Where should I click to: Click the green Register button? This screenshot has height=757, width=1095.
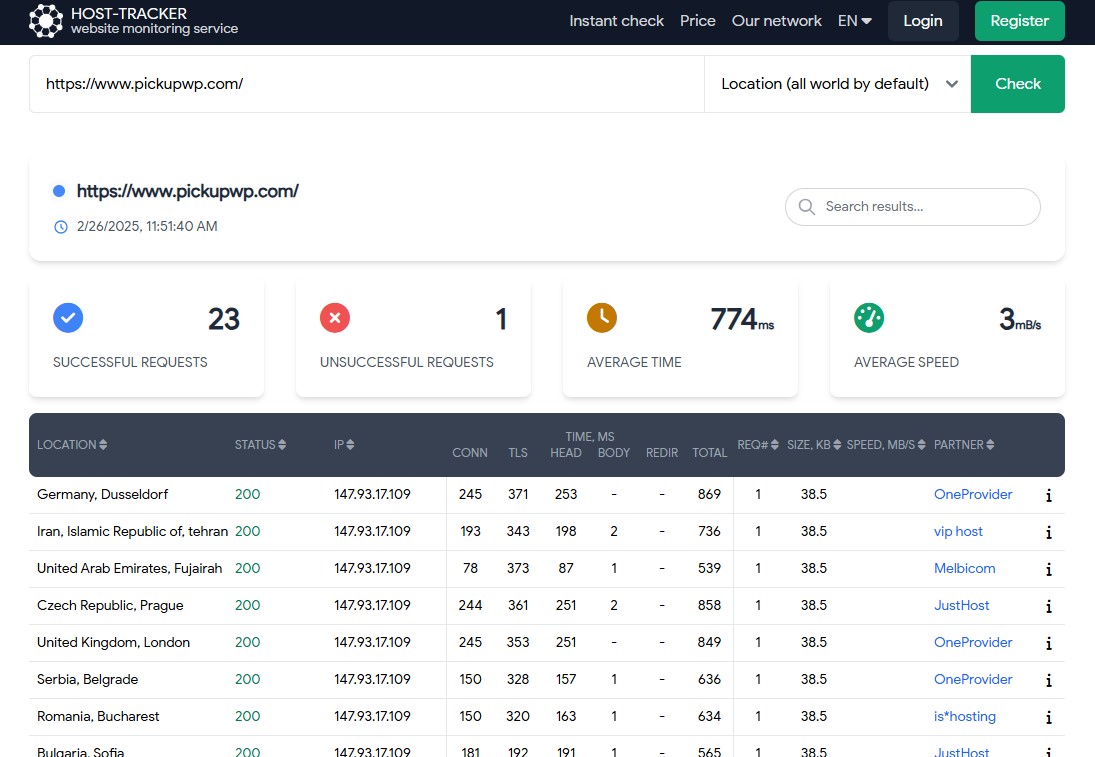click(x=1020, y=21)
